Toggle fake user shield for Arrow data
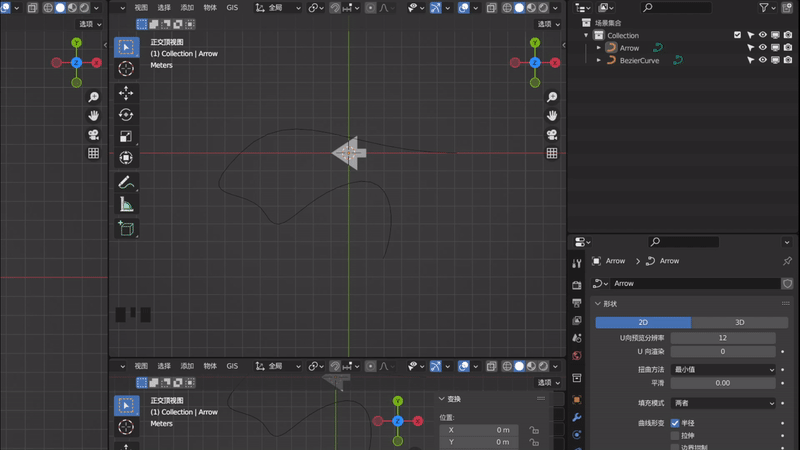Screen dimensions: 800x450 pyautogui.click(x=788, y=284)
